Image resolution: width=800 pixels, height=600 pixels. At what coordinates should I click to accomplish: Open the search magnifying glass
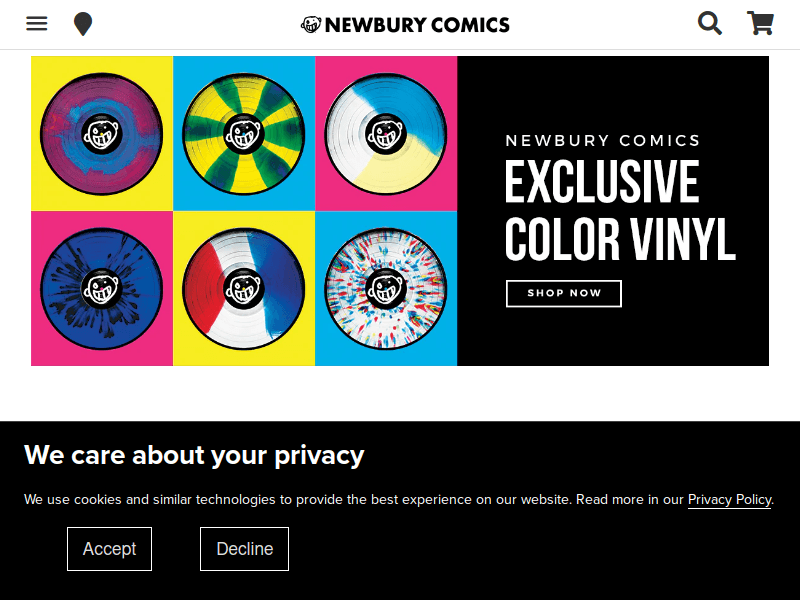pos(710,23)
